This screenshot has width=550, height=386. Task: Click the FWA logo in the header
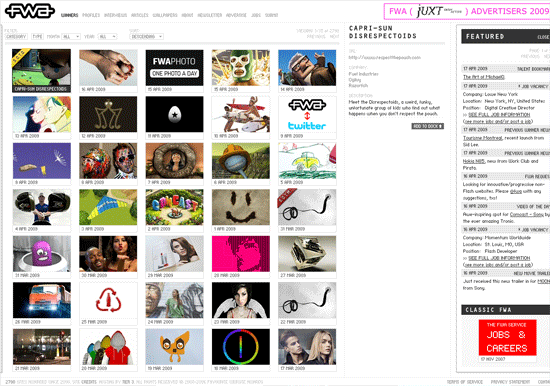pos(30,11)
